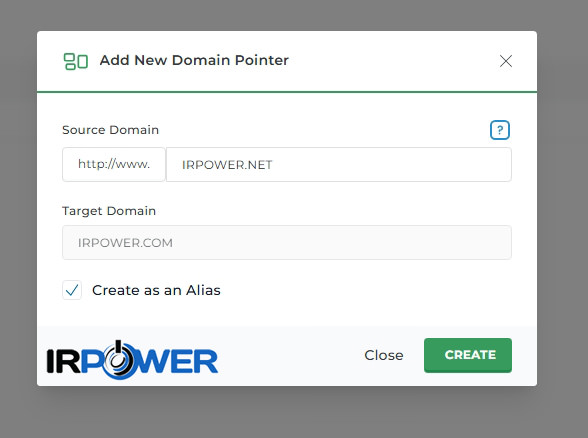
Task: Click the Target Domain IRPOWER.COM field
Action: (287, 242)
